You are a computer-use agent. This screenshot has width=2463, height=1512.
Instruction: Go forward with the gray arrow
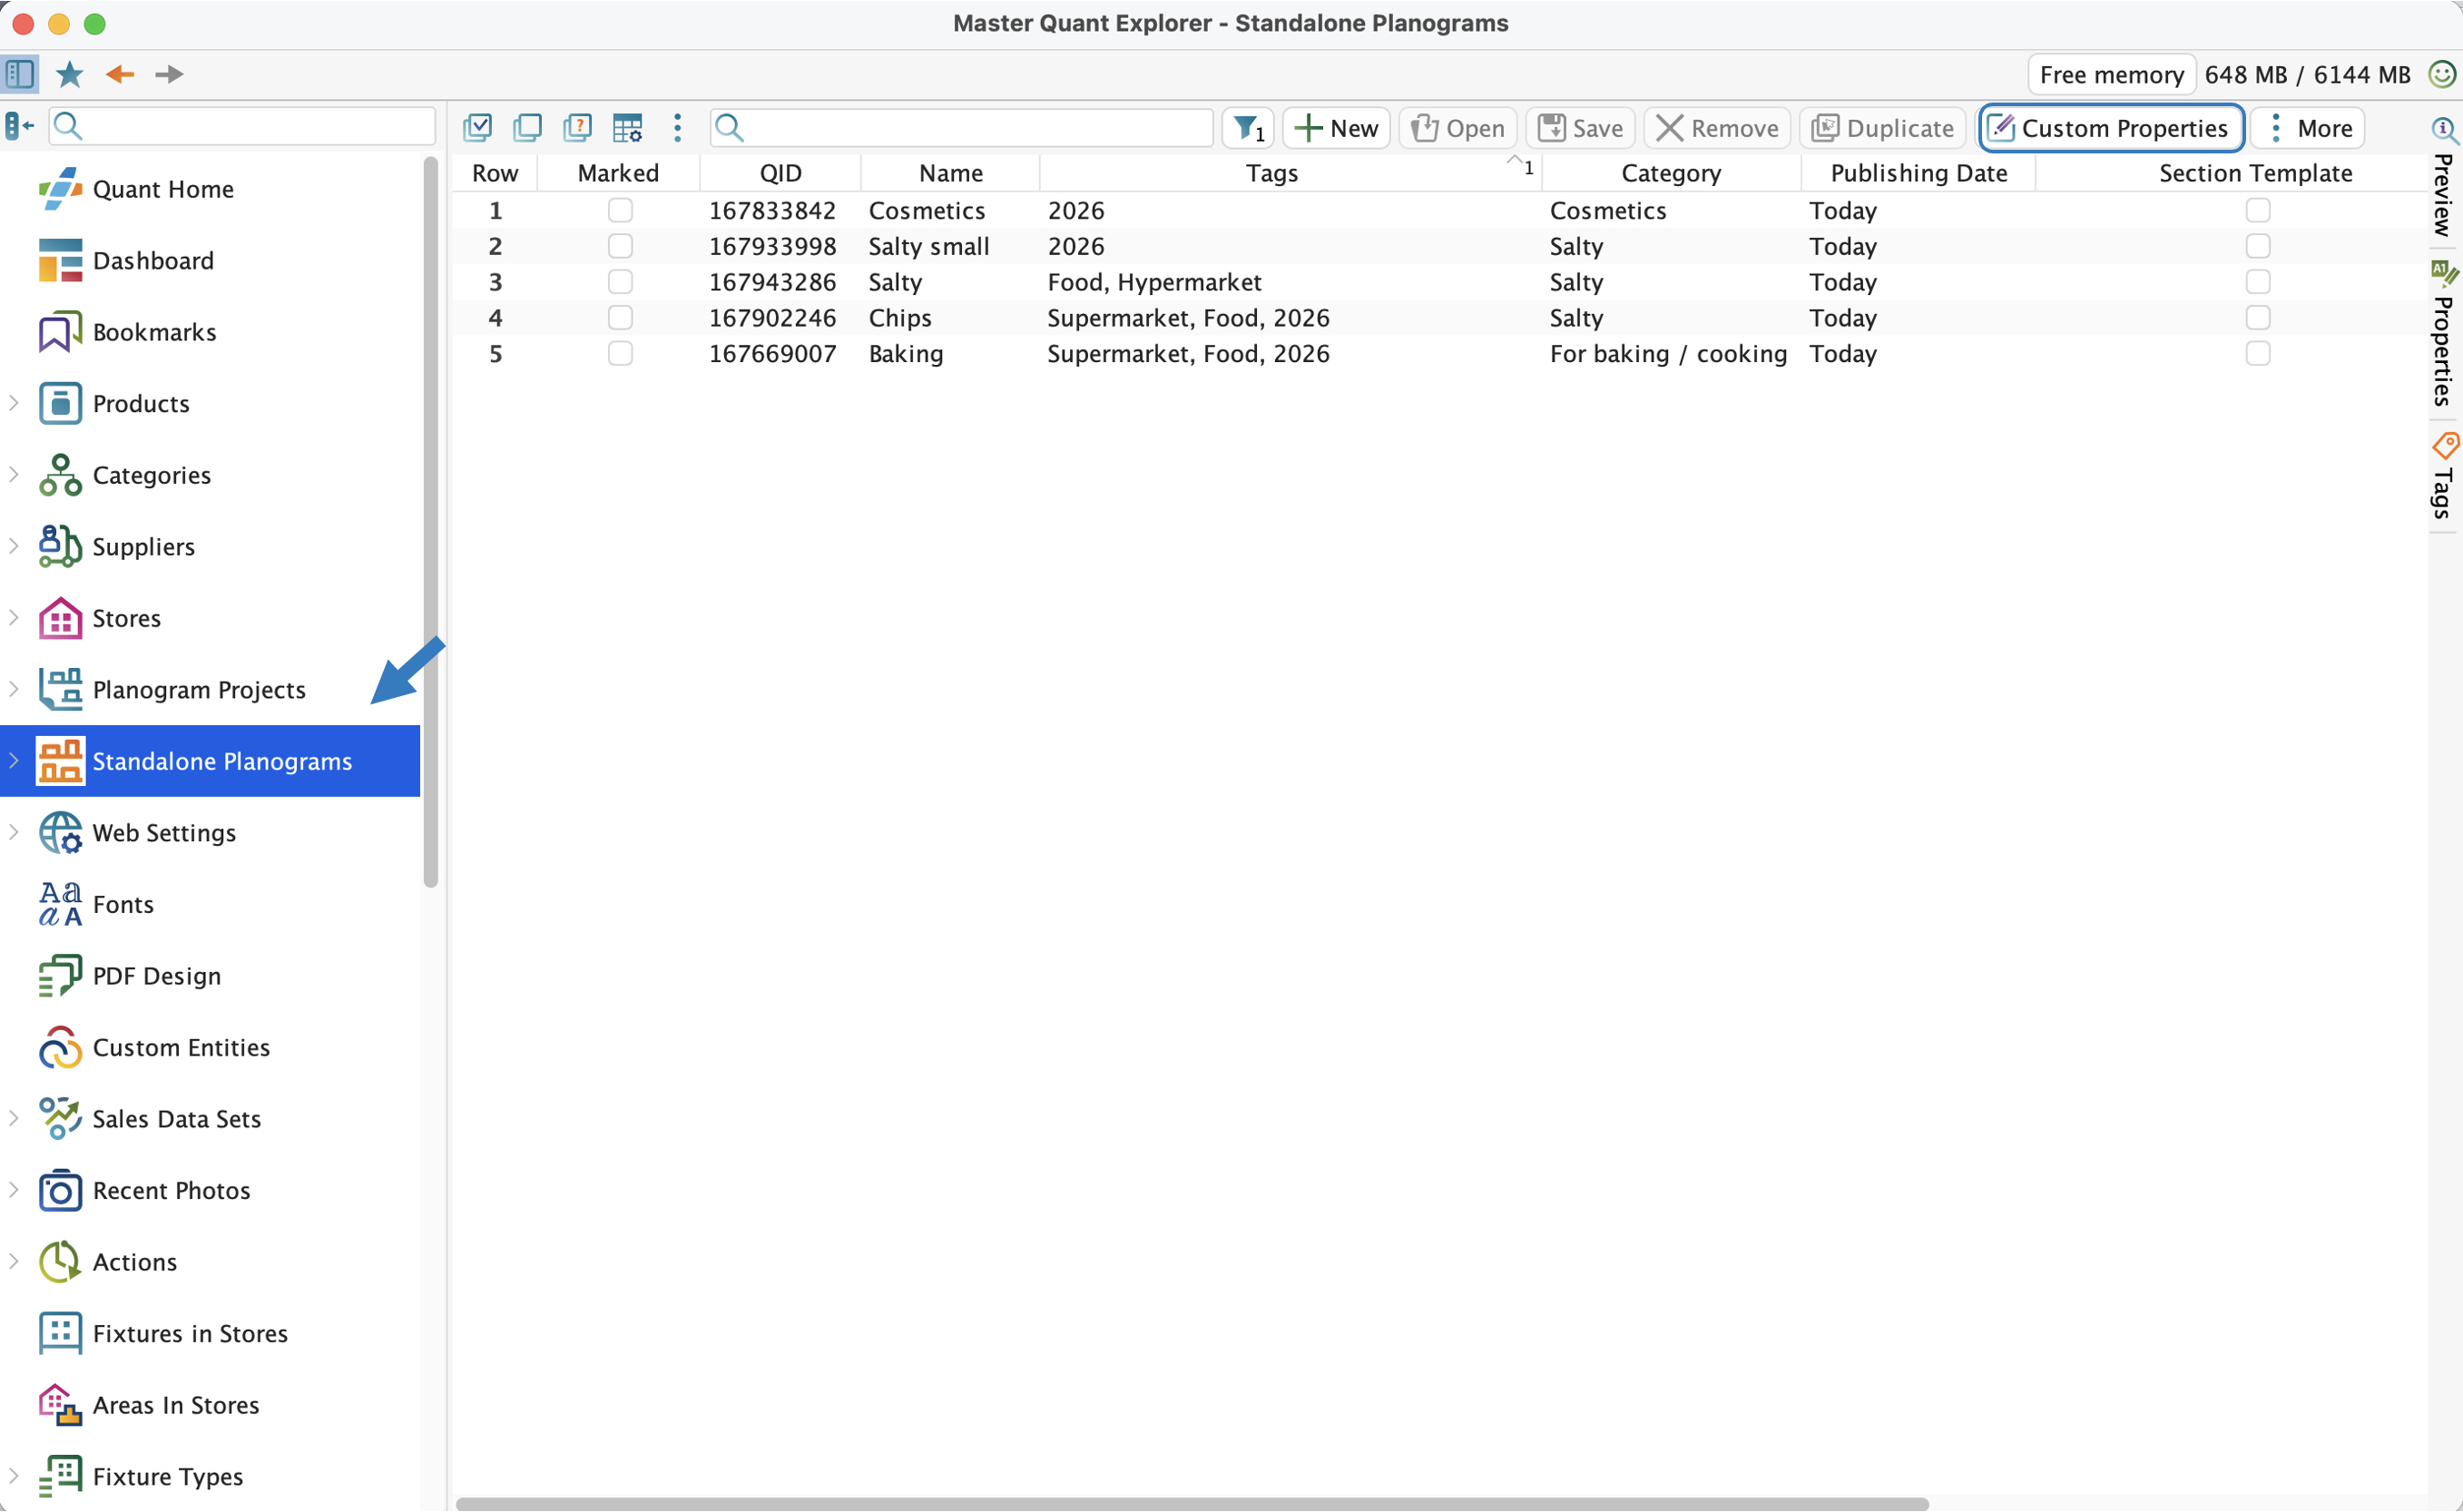click(x=169, y=74)
